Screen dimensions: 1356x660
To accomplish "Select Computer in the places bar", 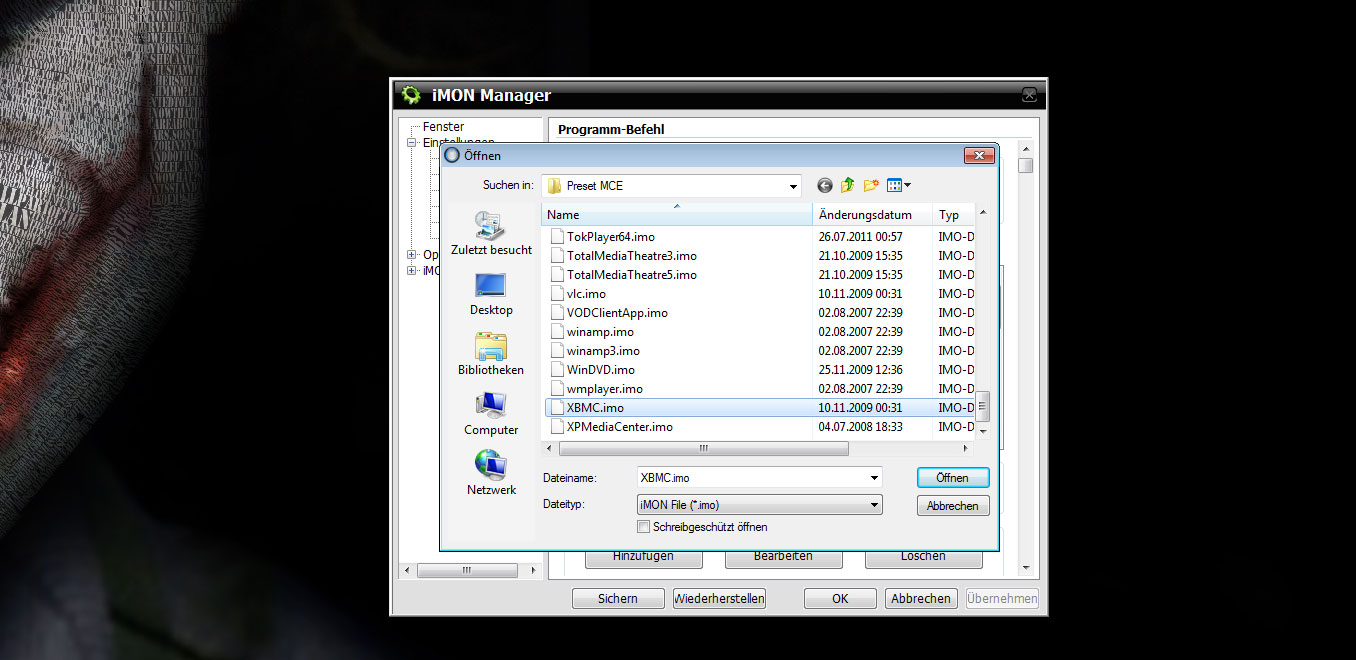I will click(x=491, y=414).
